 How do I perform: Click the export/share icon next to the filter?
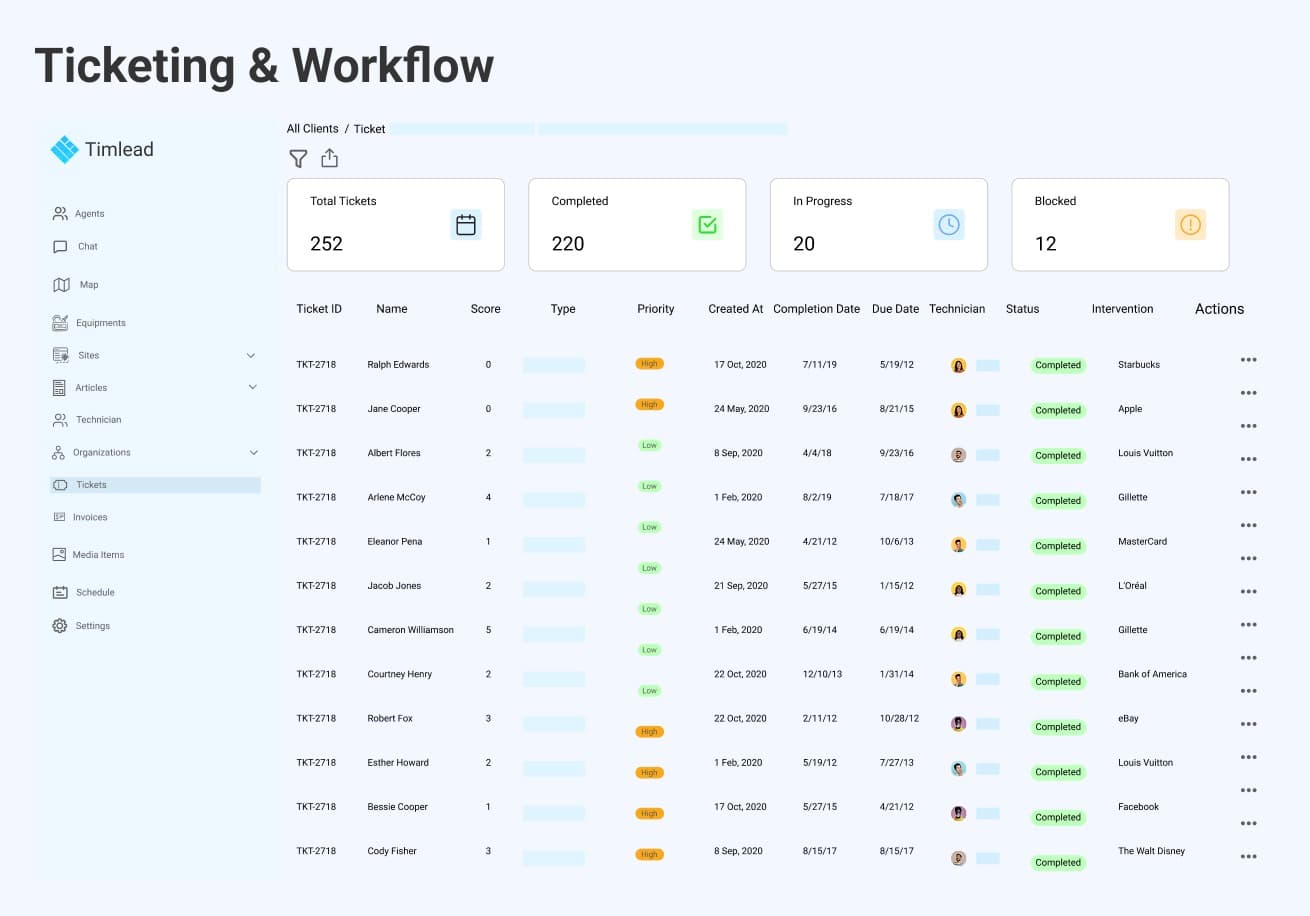click(x=330, y=158)
